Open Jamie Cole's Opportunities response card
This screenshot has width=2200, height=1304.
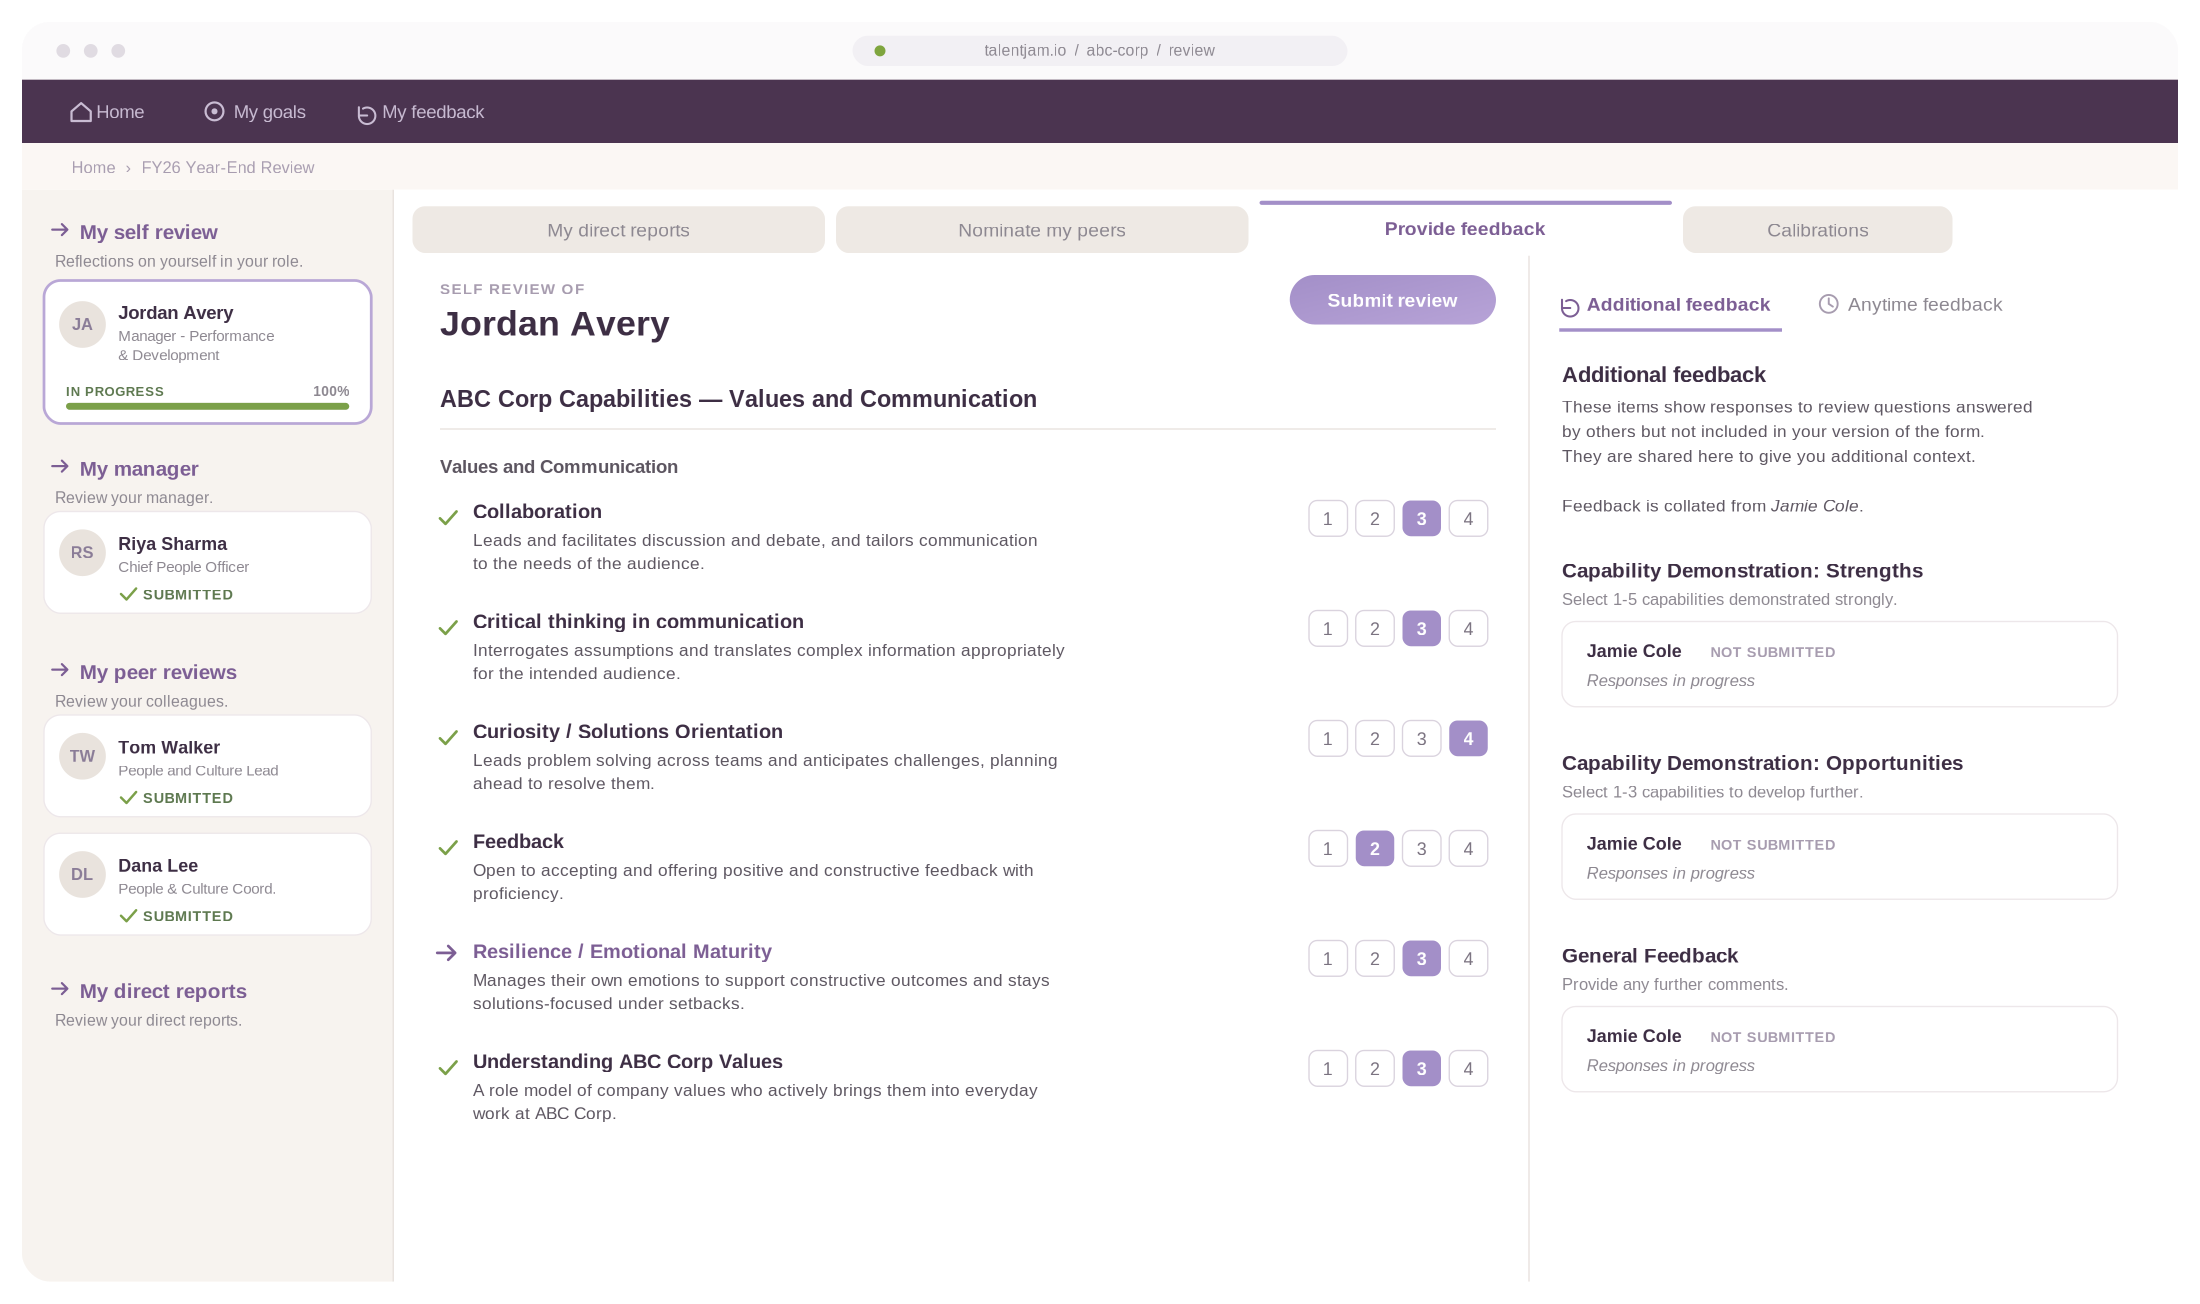click(1839, 857)
